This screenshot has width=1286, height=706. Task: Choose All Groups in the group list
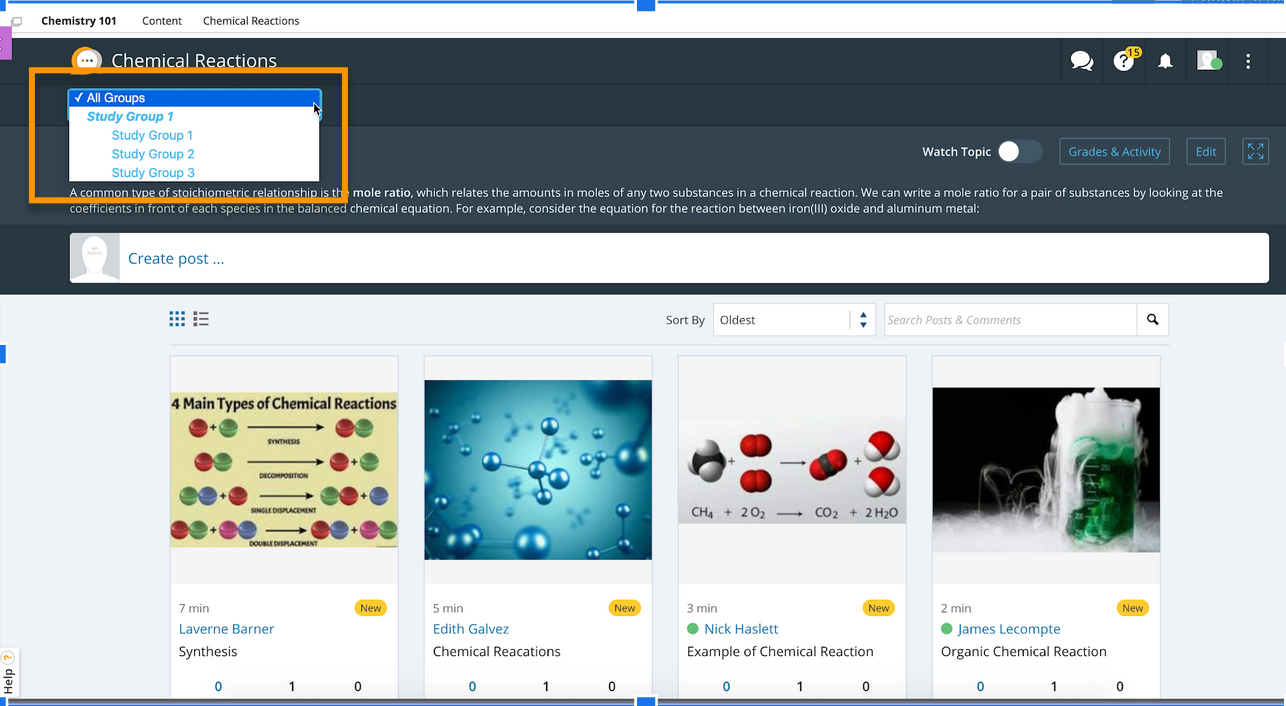click(x=116, y=98)
